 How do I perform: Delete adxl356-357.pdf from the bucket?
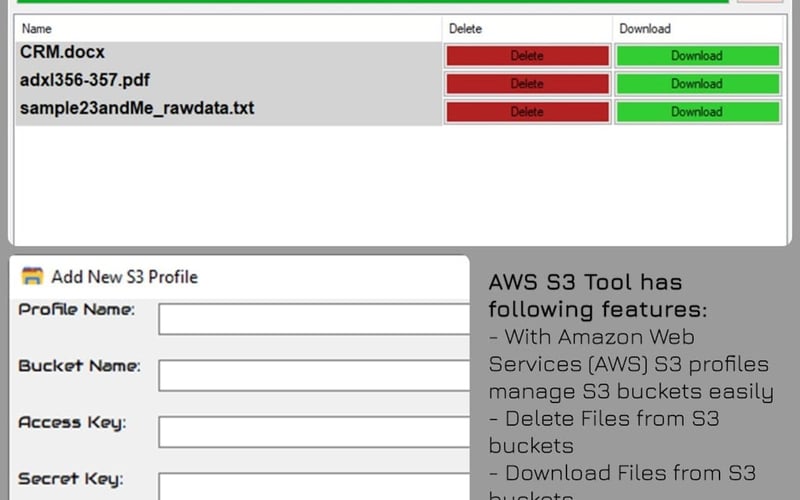[x=528, y=84]
